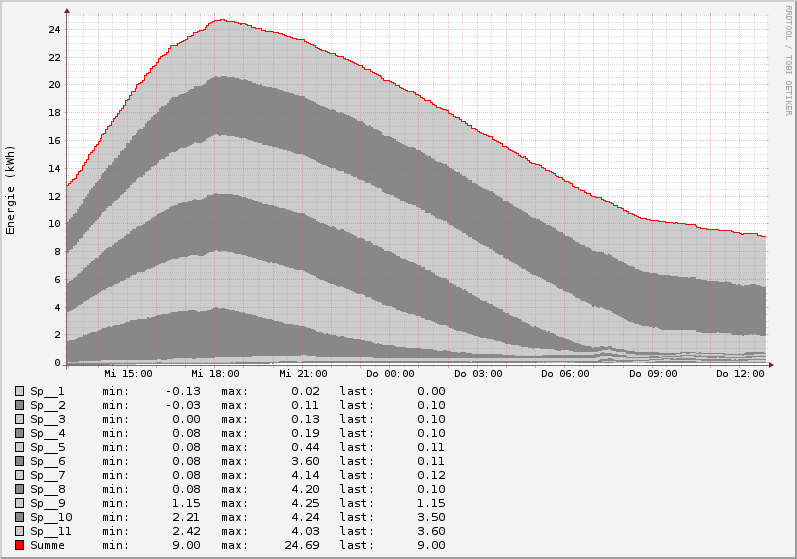This screenshot has height=559, width=797.
Task: Select the Sp__9 legend color square
Action: pyautogui.click(x=19, y=503)
